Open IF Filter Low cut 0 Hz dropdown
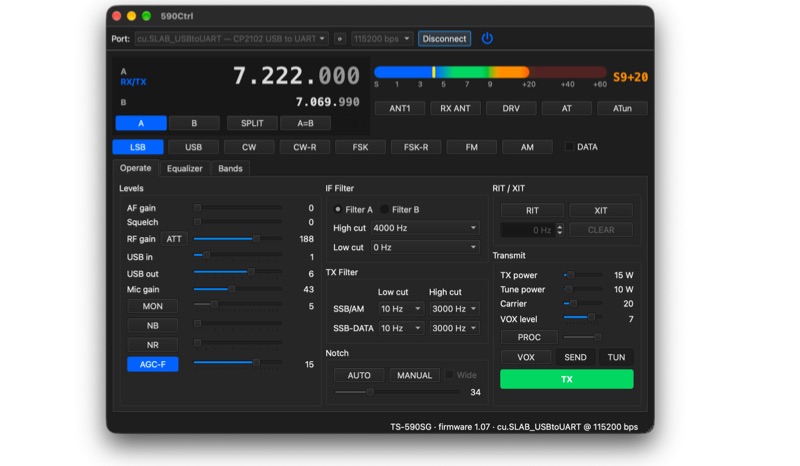Image resolution: width=800 pixels, height=466 pixels. (425, 248)
